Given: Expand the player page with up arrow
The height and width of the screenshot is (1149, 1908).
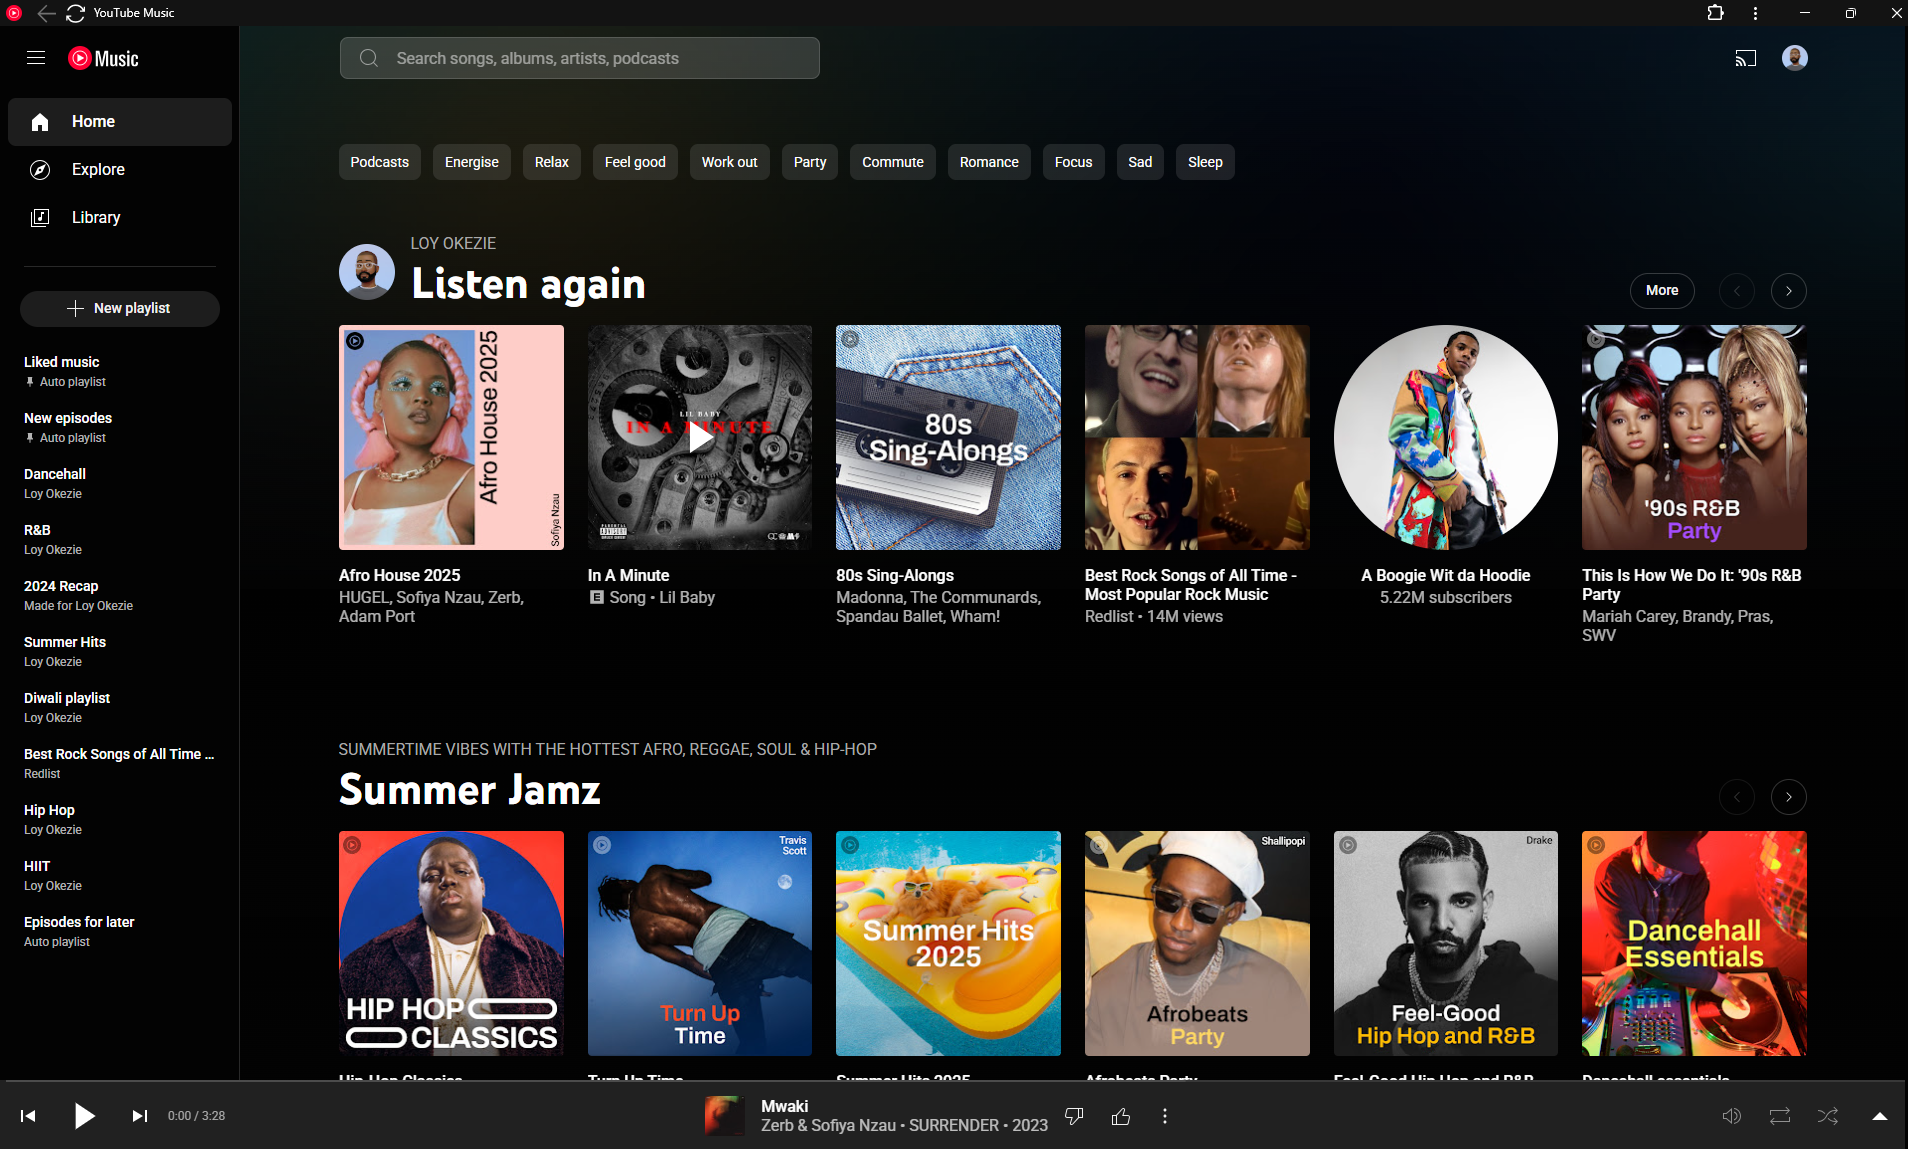Looking at the screenshot, I should (x=1879, y=1116).
